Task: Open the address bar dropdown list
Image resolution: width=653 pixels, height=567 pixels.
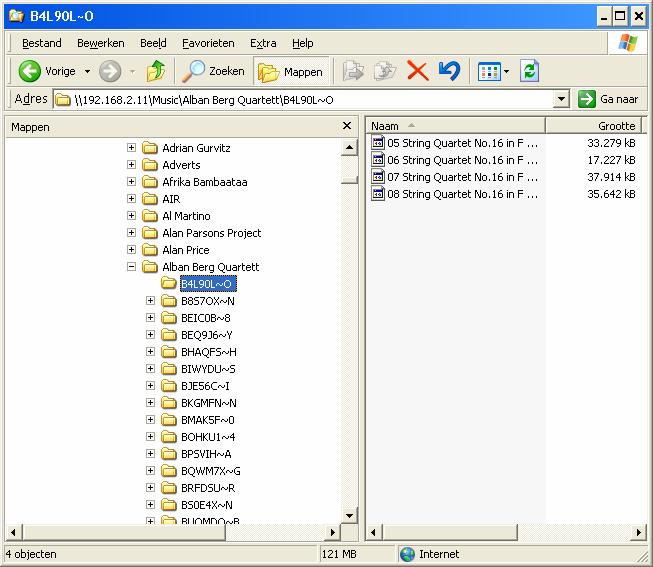Action: coord(560,100)
